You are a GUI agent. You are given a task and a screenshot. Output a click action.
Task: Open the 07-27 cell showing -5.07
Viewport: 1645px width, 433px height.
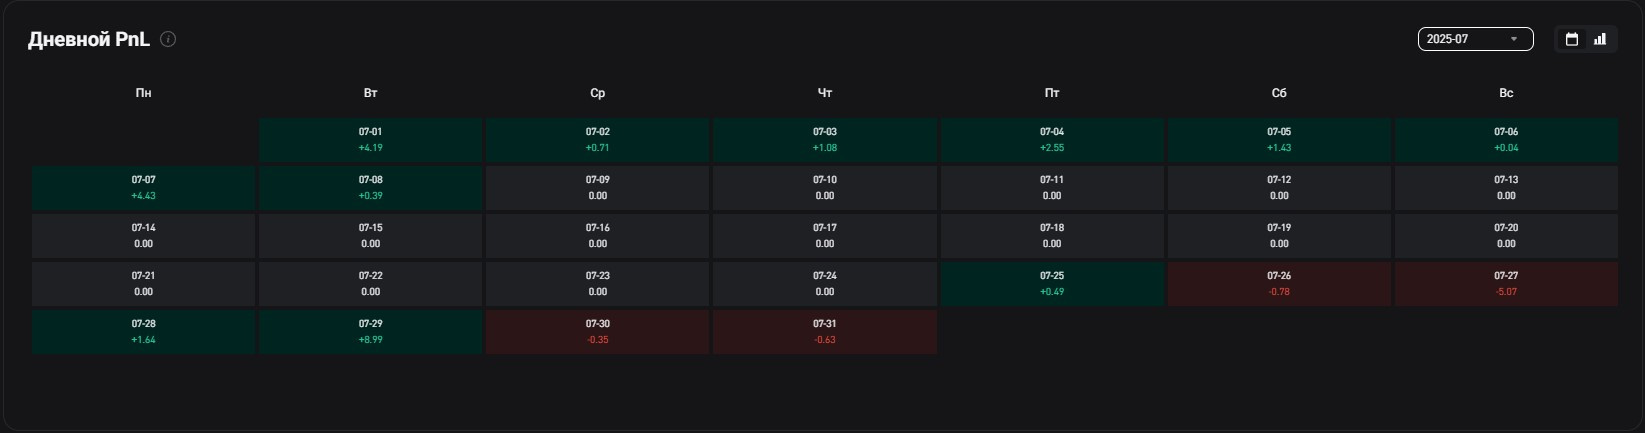(x=1506, y=284)
